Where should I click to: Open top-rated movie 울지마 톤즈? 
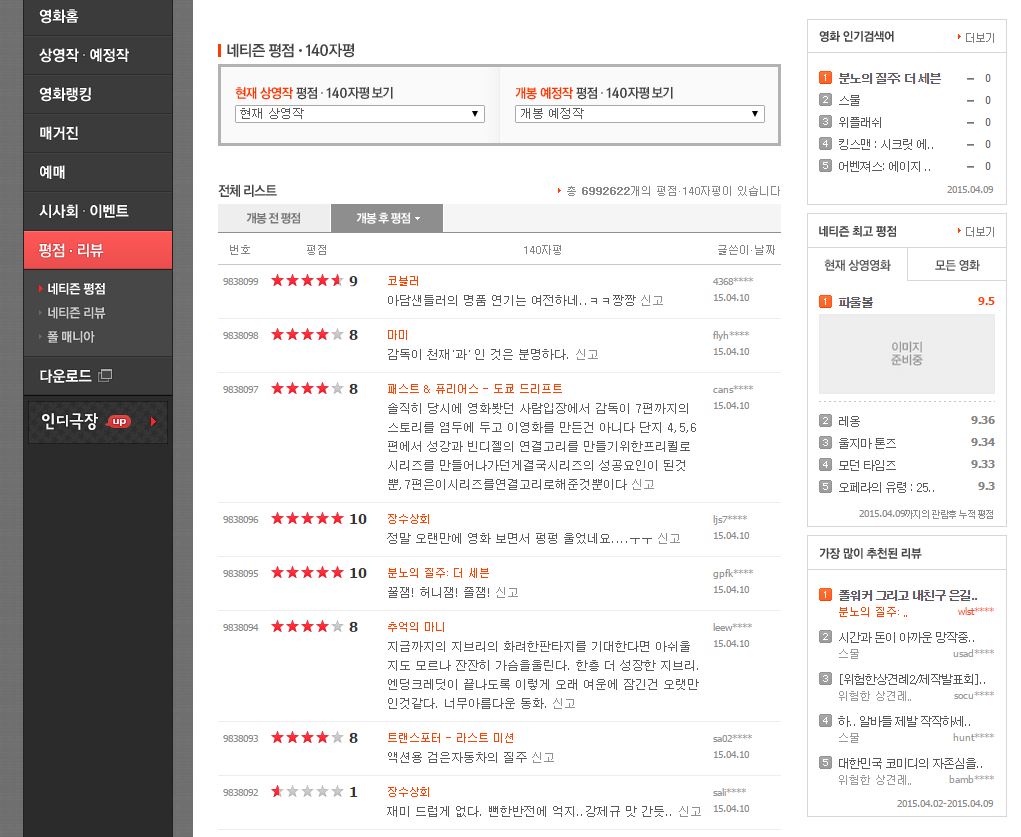(867, 444)
